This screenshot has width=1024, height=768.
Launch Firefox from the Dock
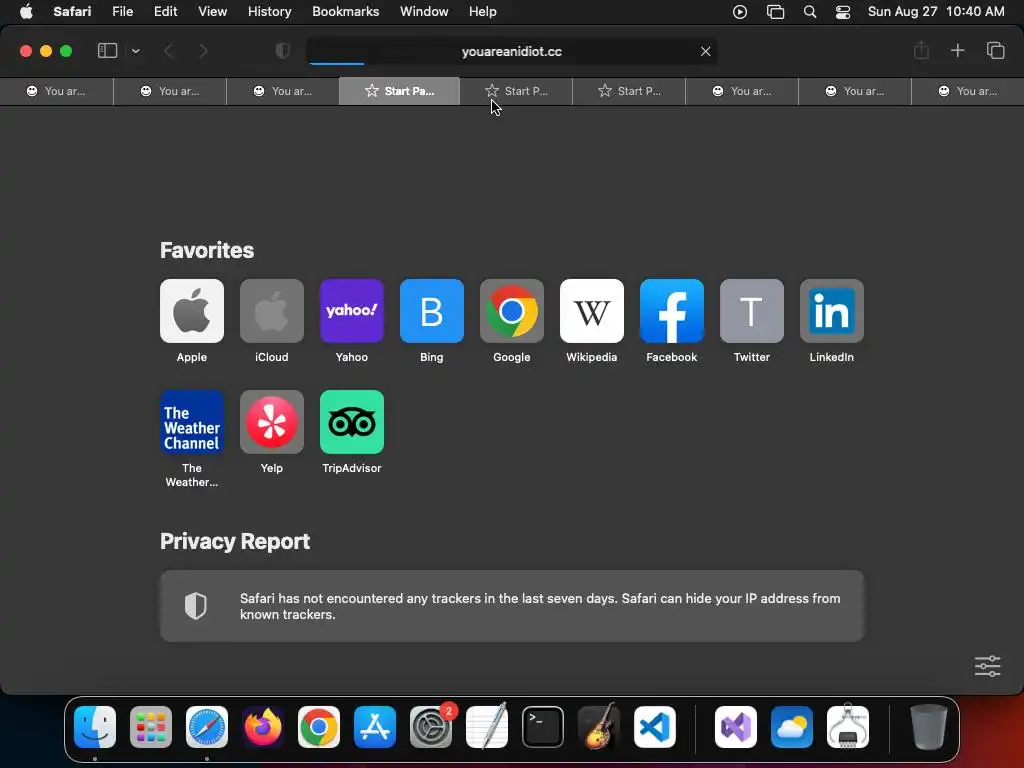point(263,727)
